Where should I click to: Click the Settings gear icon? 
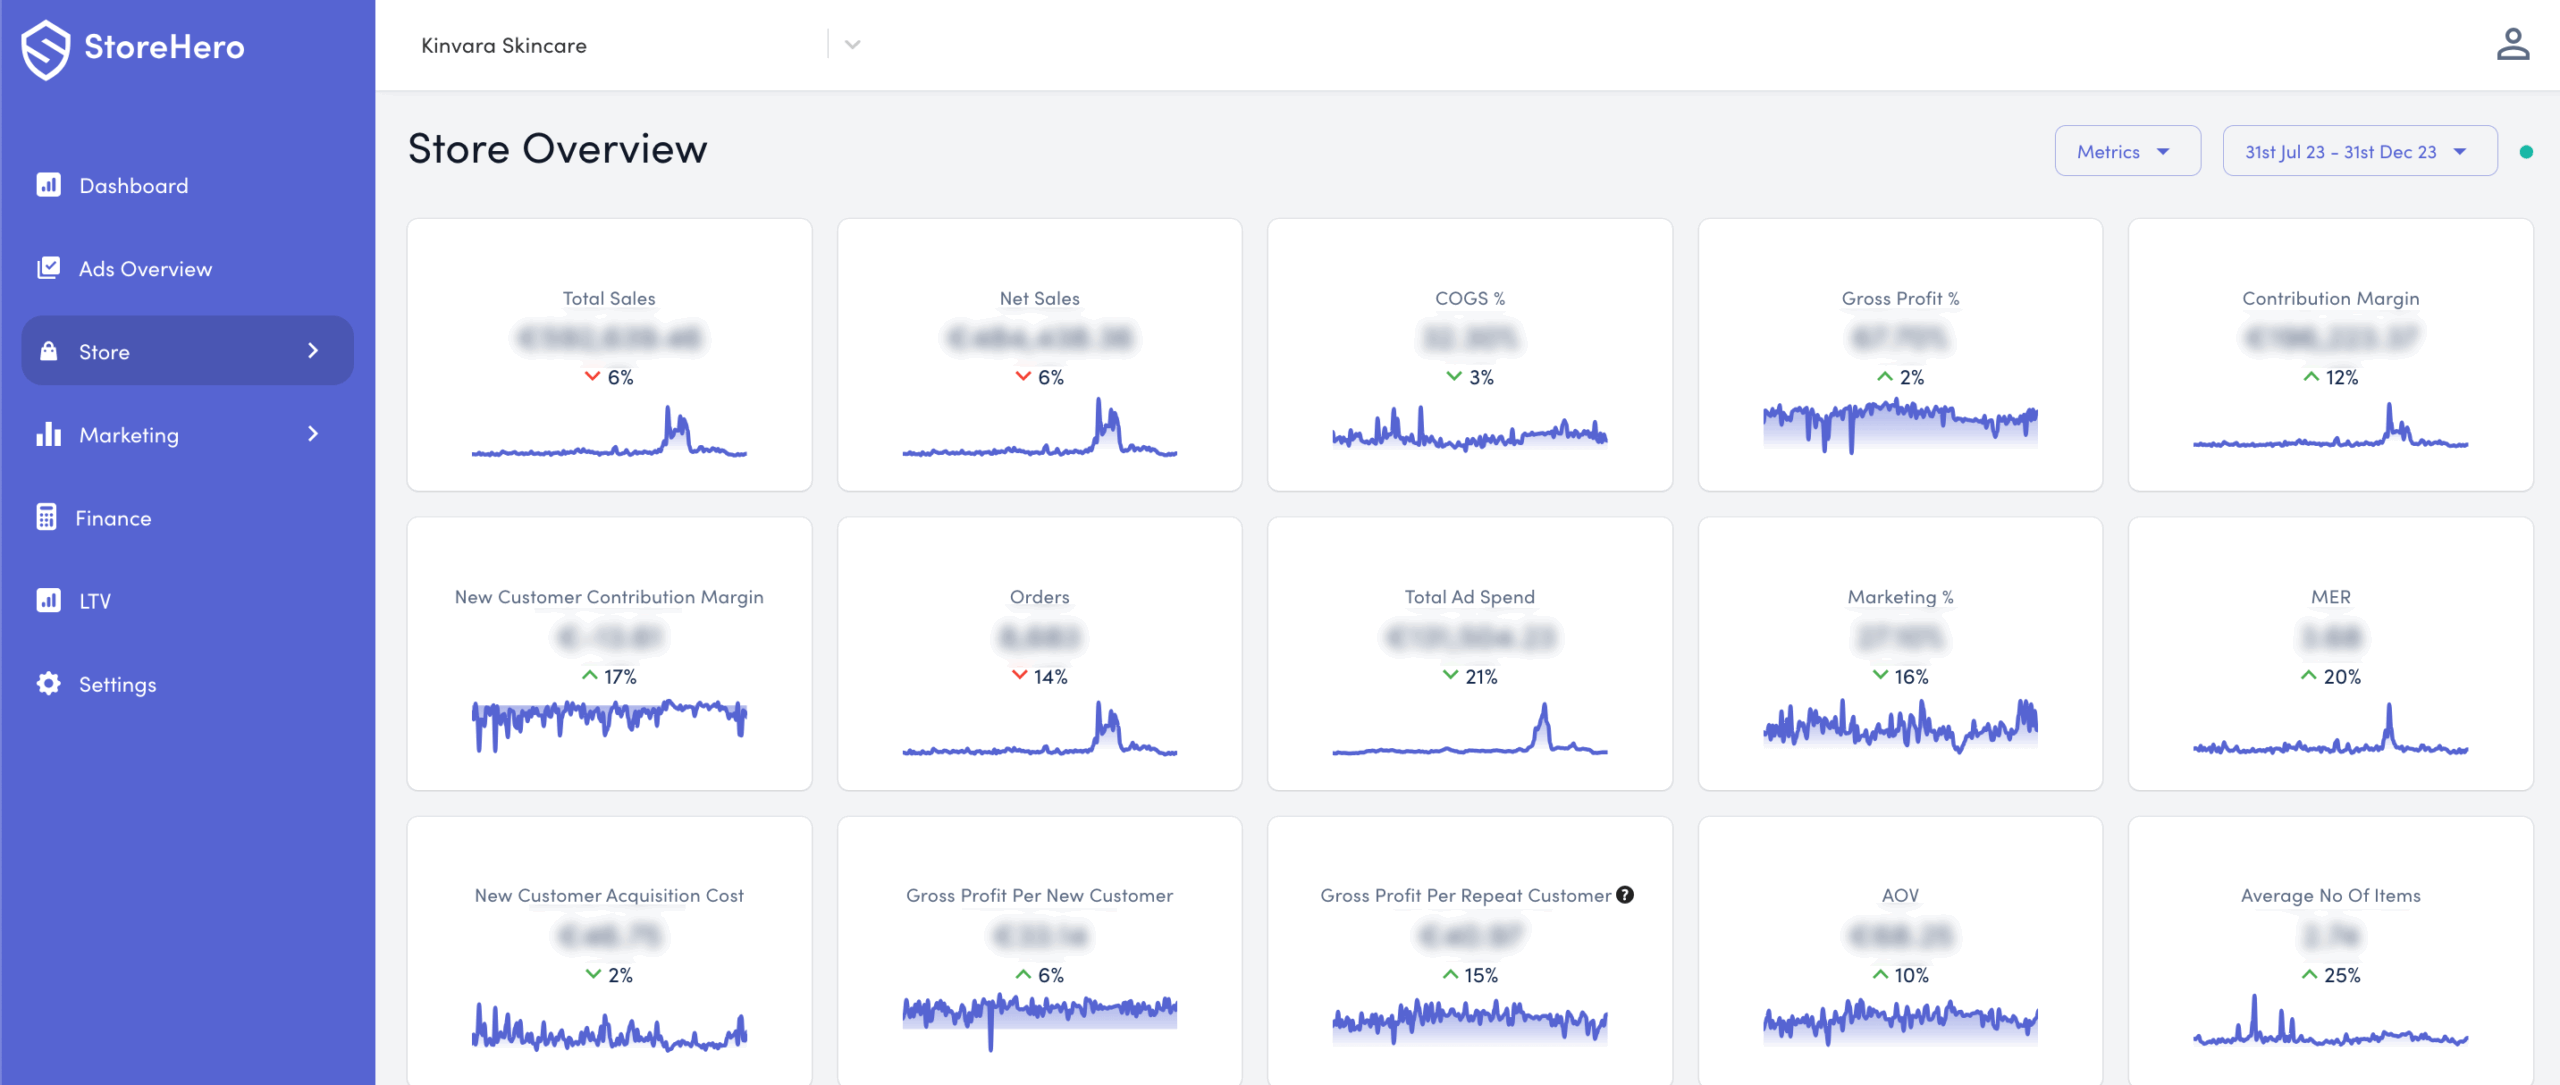pyautogui.click(x=48, y=684)
